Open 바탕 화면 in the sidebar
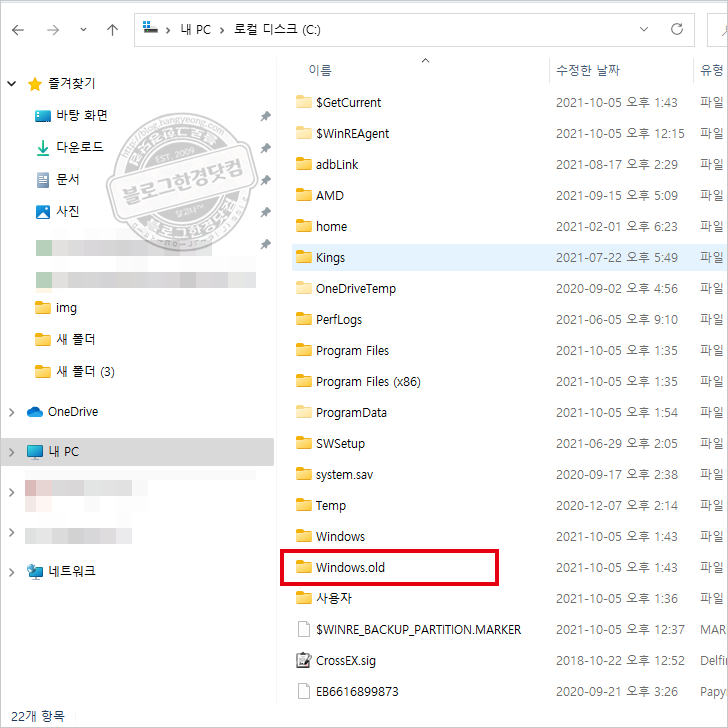 click(x=72, y=116)
